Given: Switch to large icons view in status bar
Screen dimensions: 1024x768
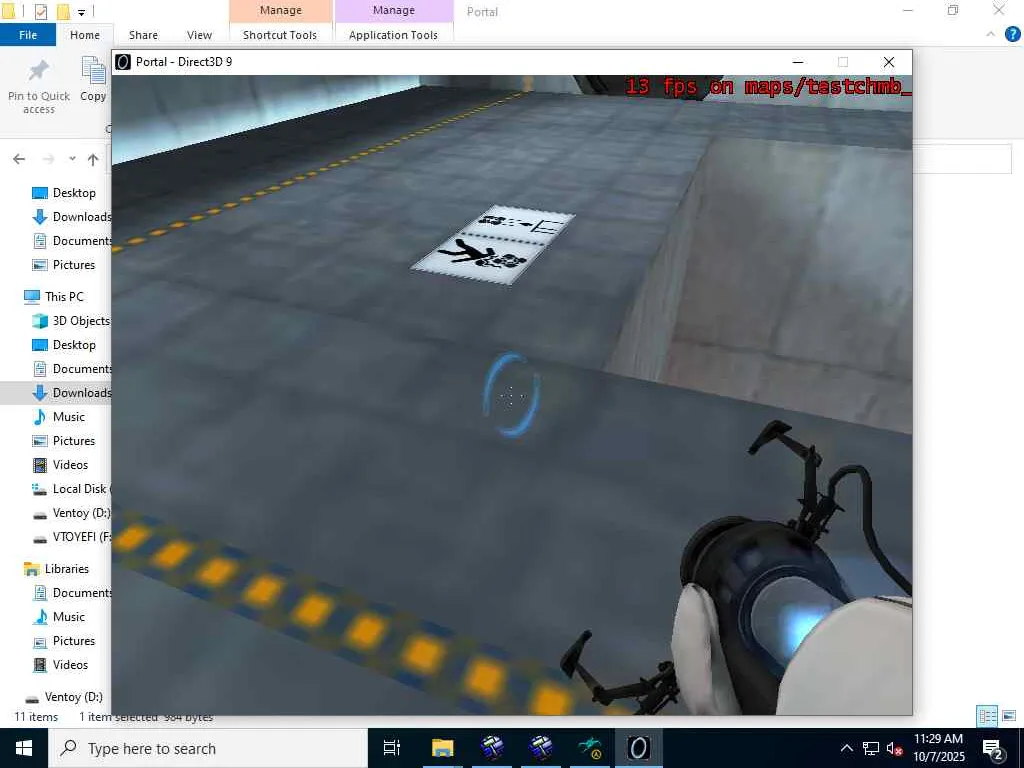Looking at the screenshot, I should pyautogui.click(x=1009, y=716).
